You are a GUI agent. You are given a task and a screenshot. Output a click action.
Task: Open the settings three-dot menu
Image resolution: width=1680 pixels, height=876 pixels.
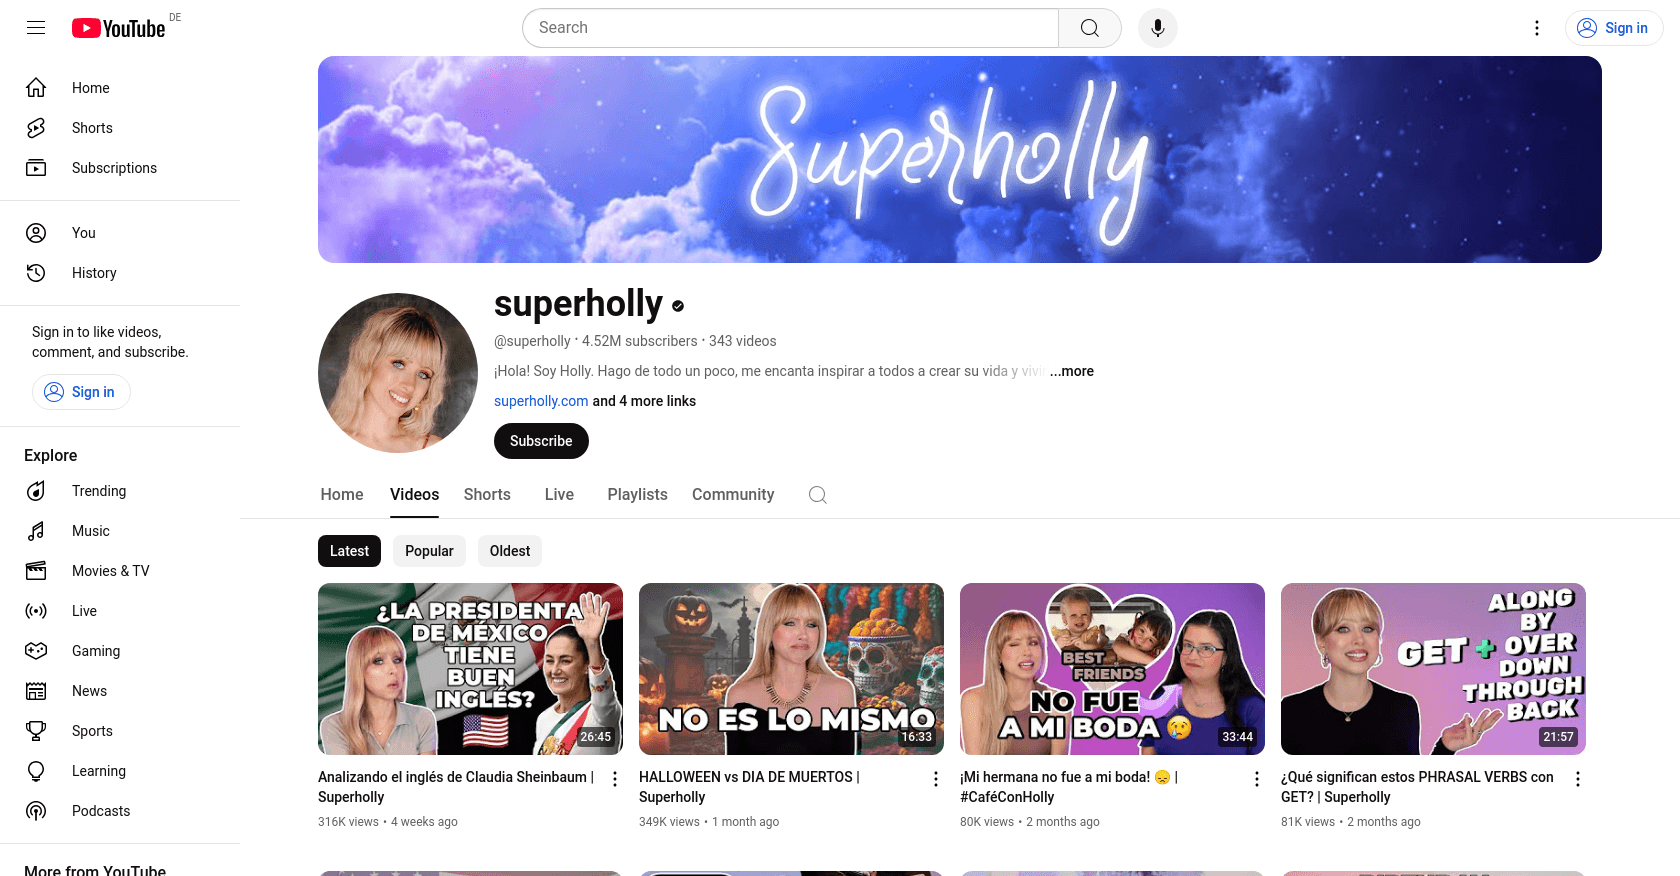(x=1537, y=28)
